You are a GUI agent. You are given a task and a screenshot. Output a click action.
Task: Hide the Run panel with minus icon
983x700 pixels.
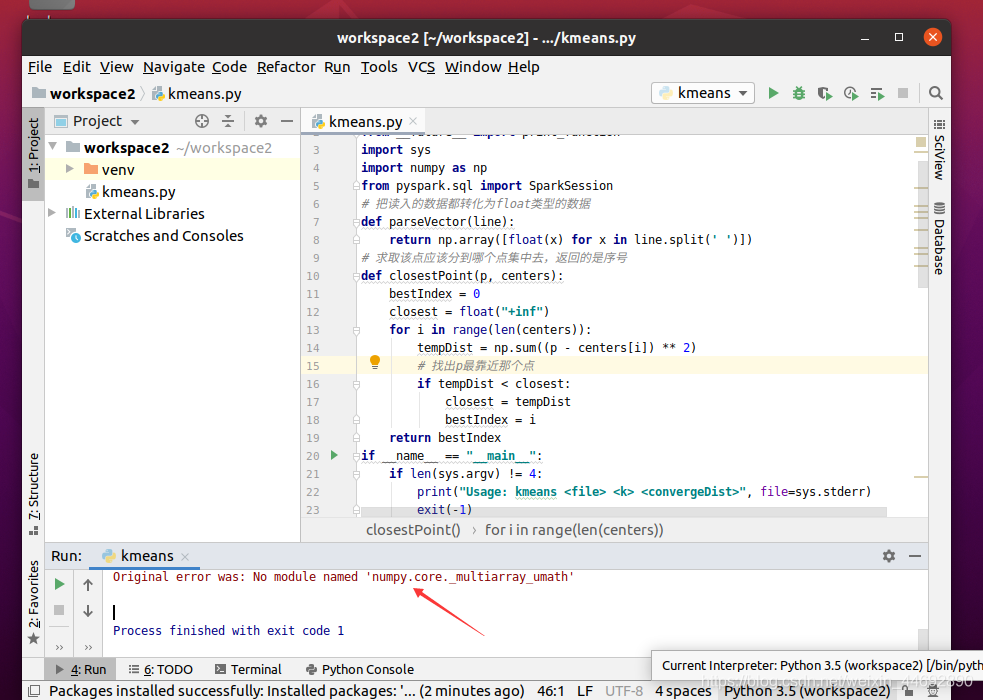pyautogui.click(x=915, y=556)
